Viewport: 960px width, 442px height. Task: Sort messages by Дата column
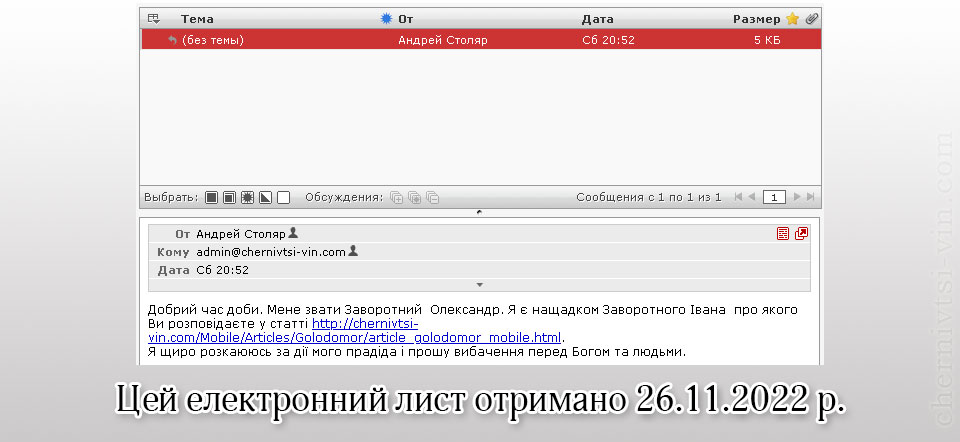tap(597, 18)
